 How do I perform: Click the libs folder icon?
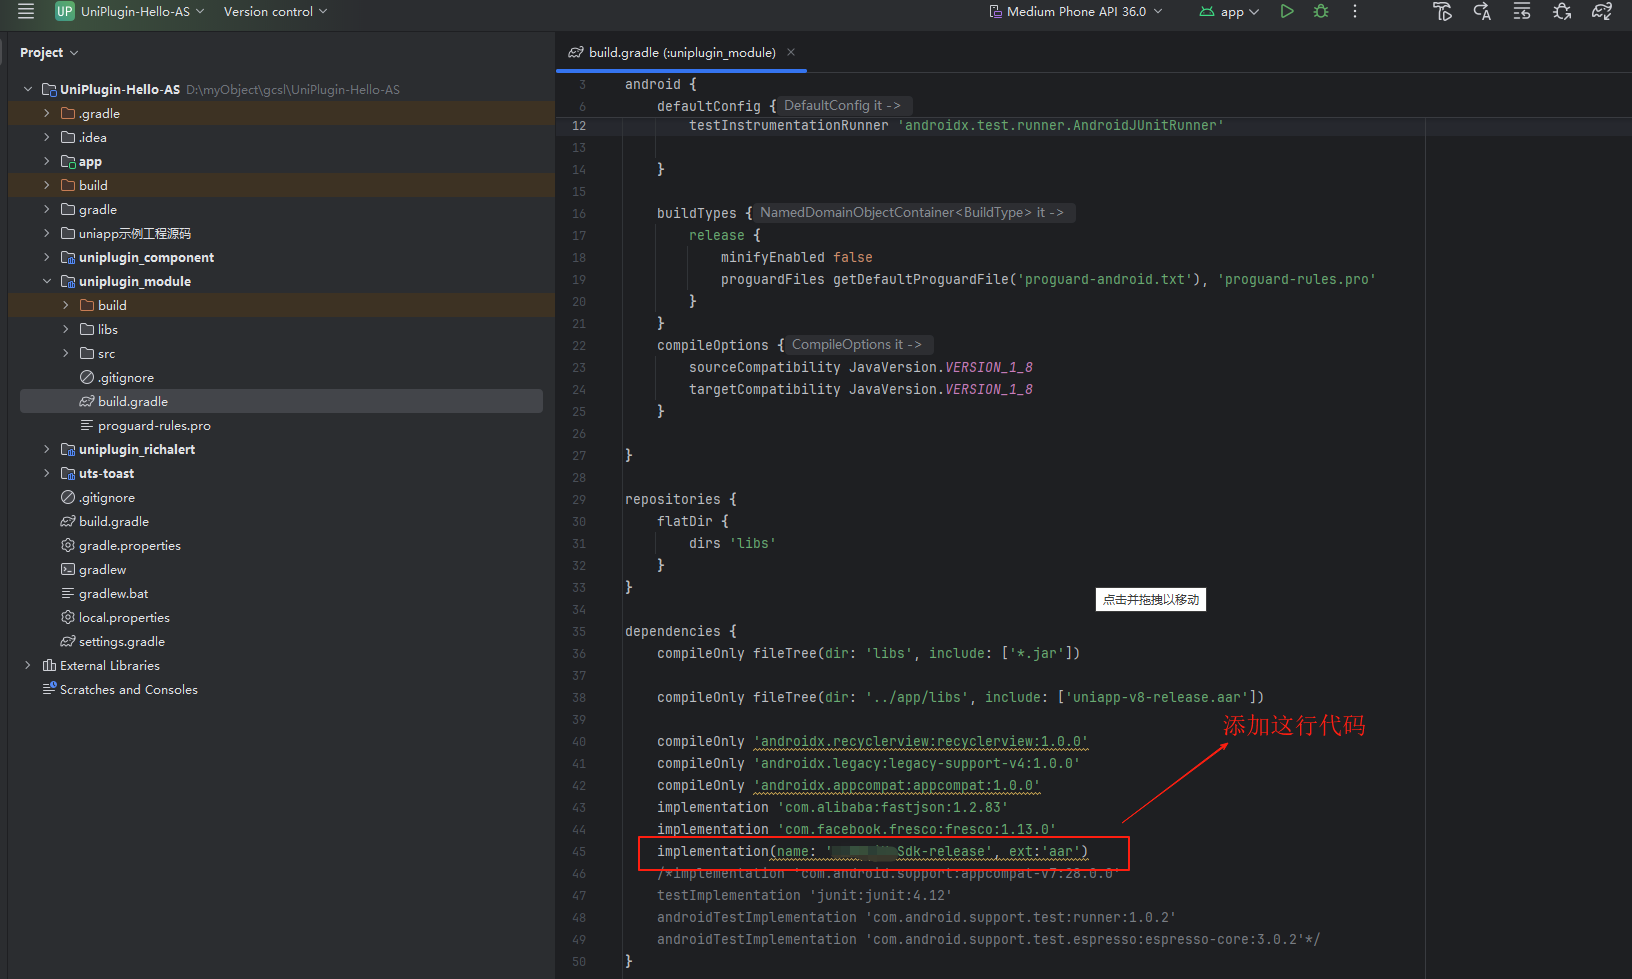coord(87,329)
